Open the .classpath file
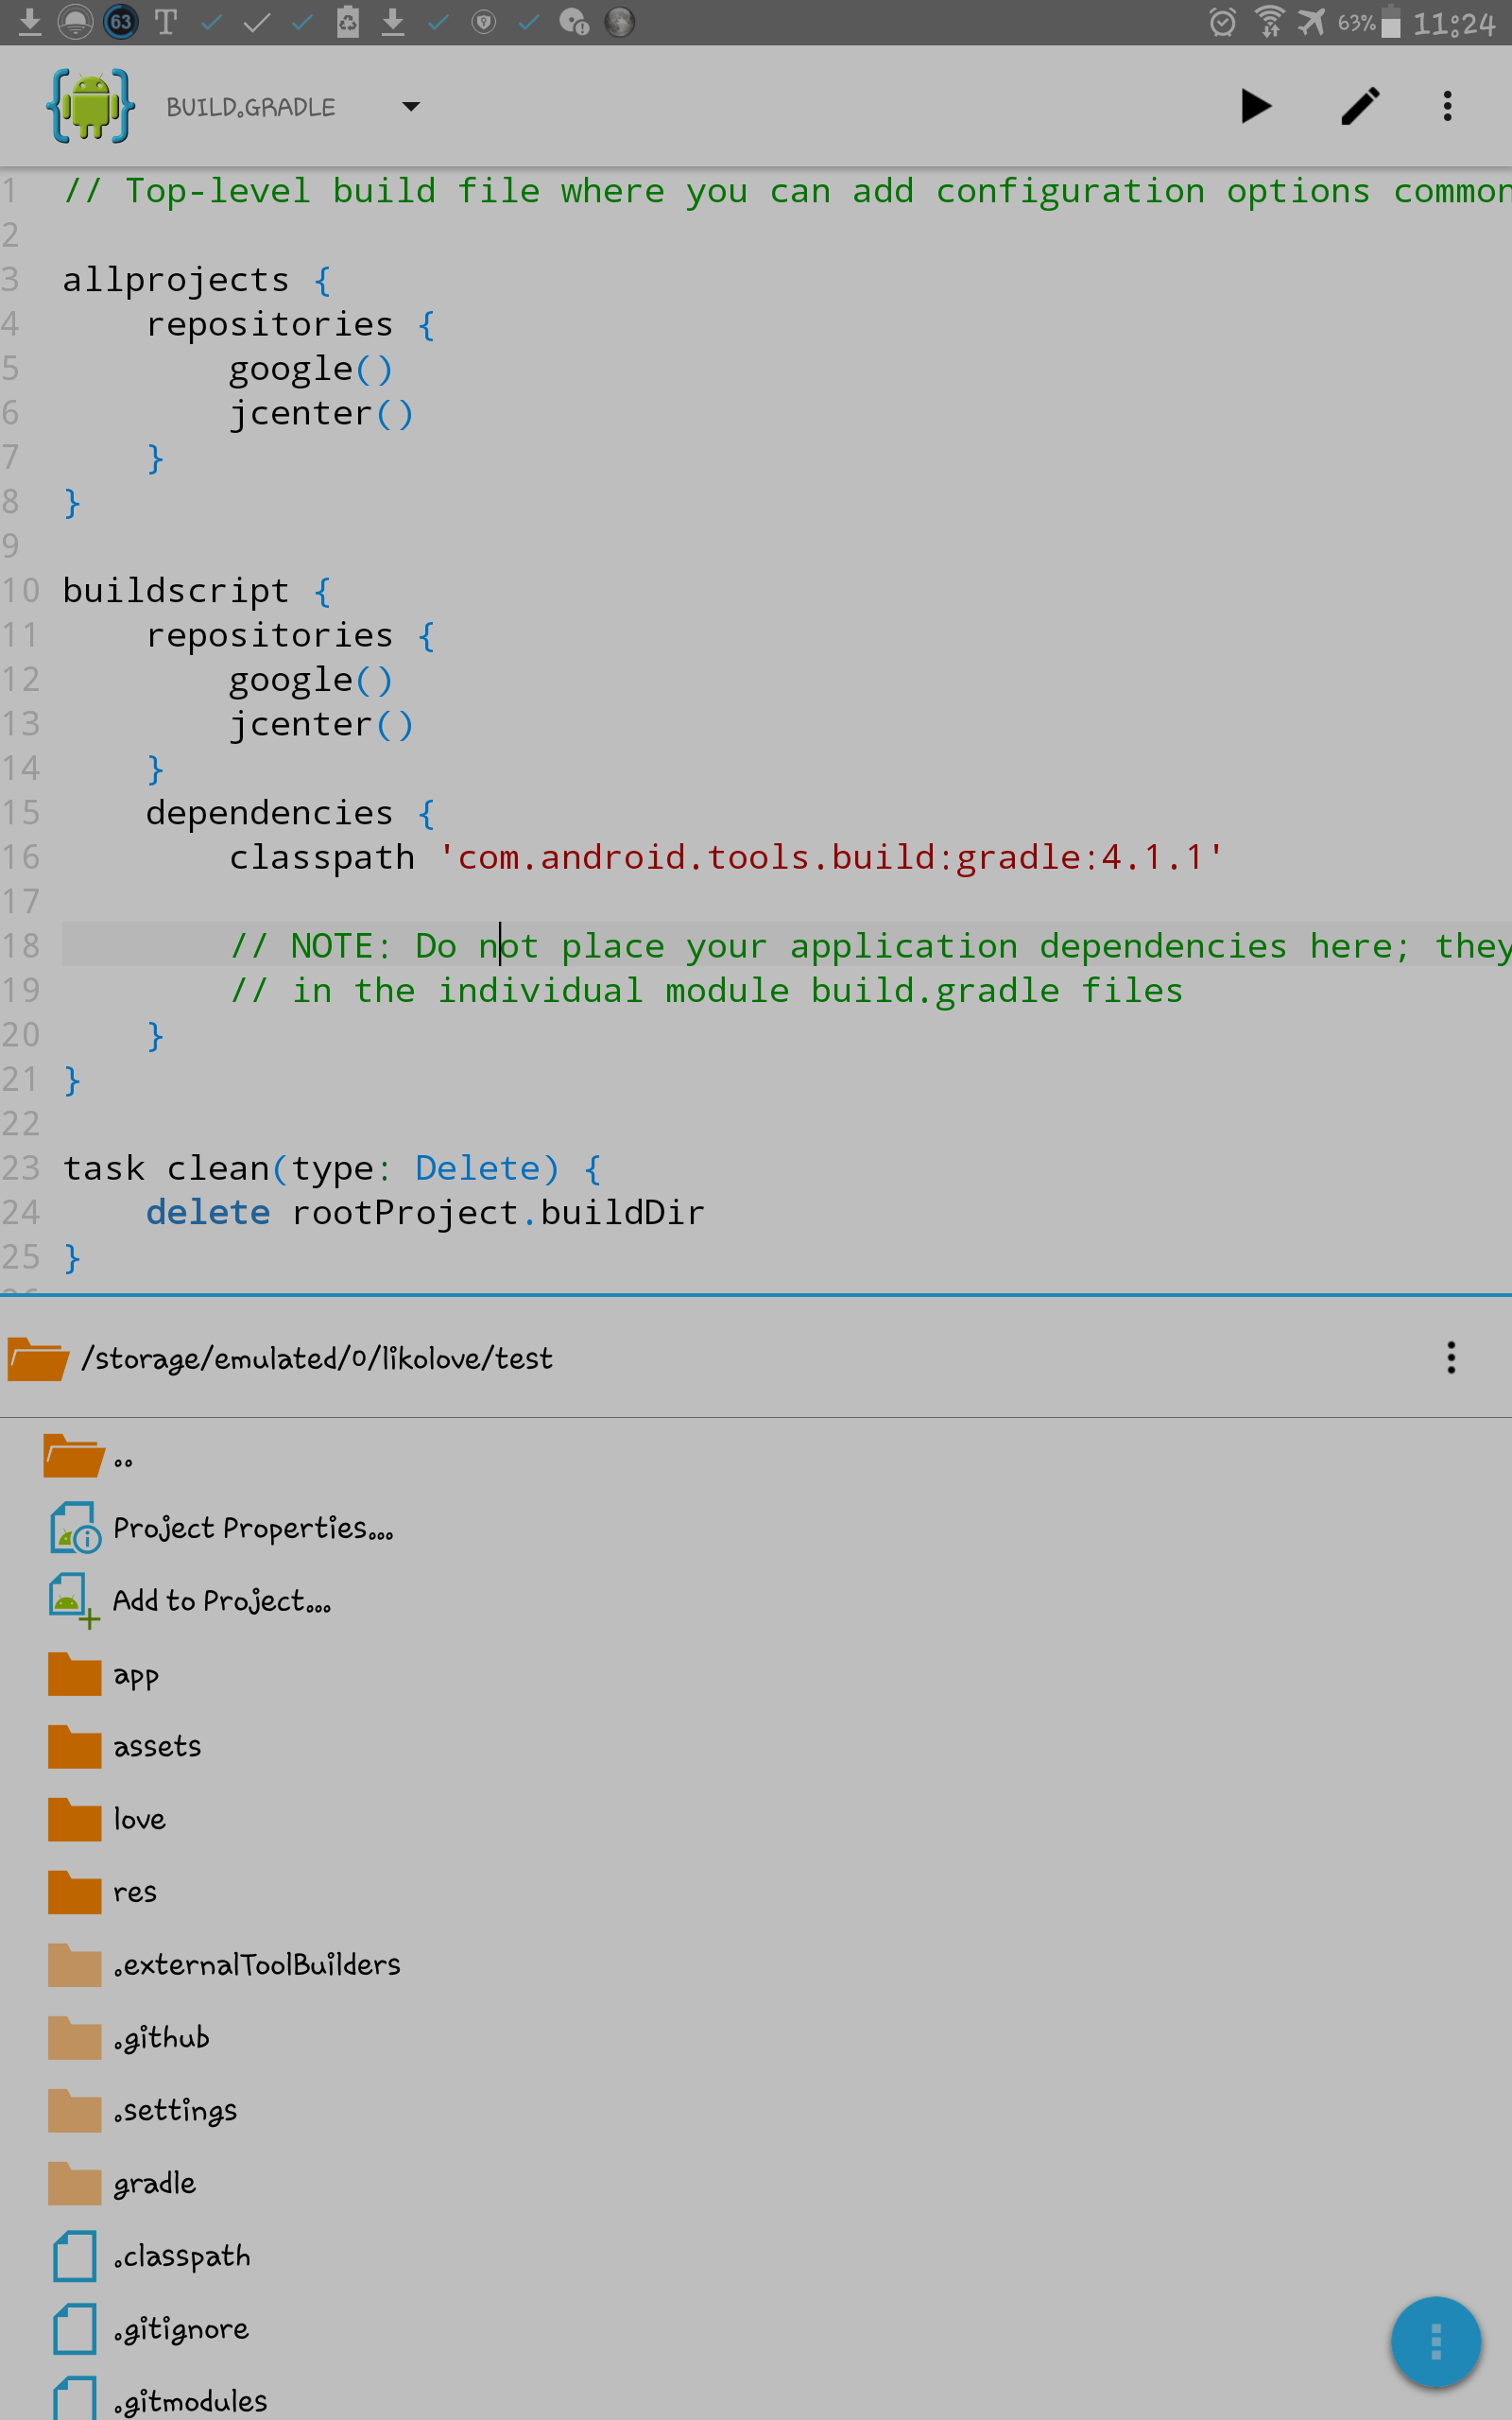Viewport: 1512px width, 2420px height. pos(756,2256)
